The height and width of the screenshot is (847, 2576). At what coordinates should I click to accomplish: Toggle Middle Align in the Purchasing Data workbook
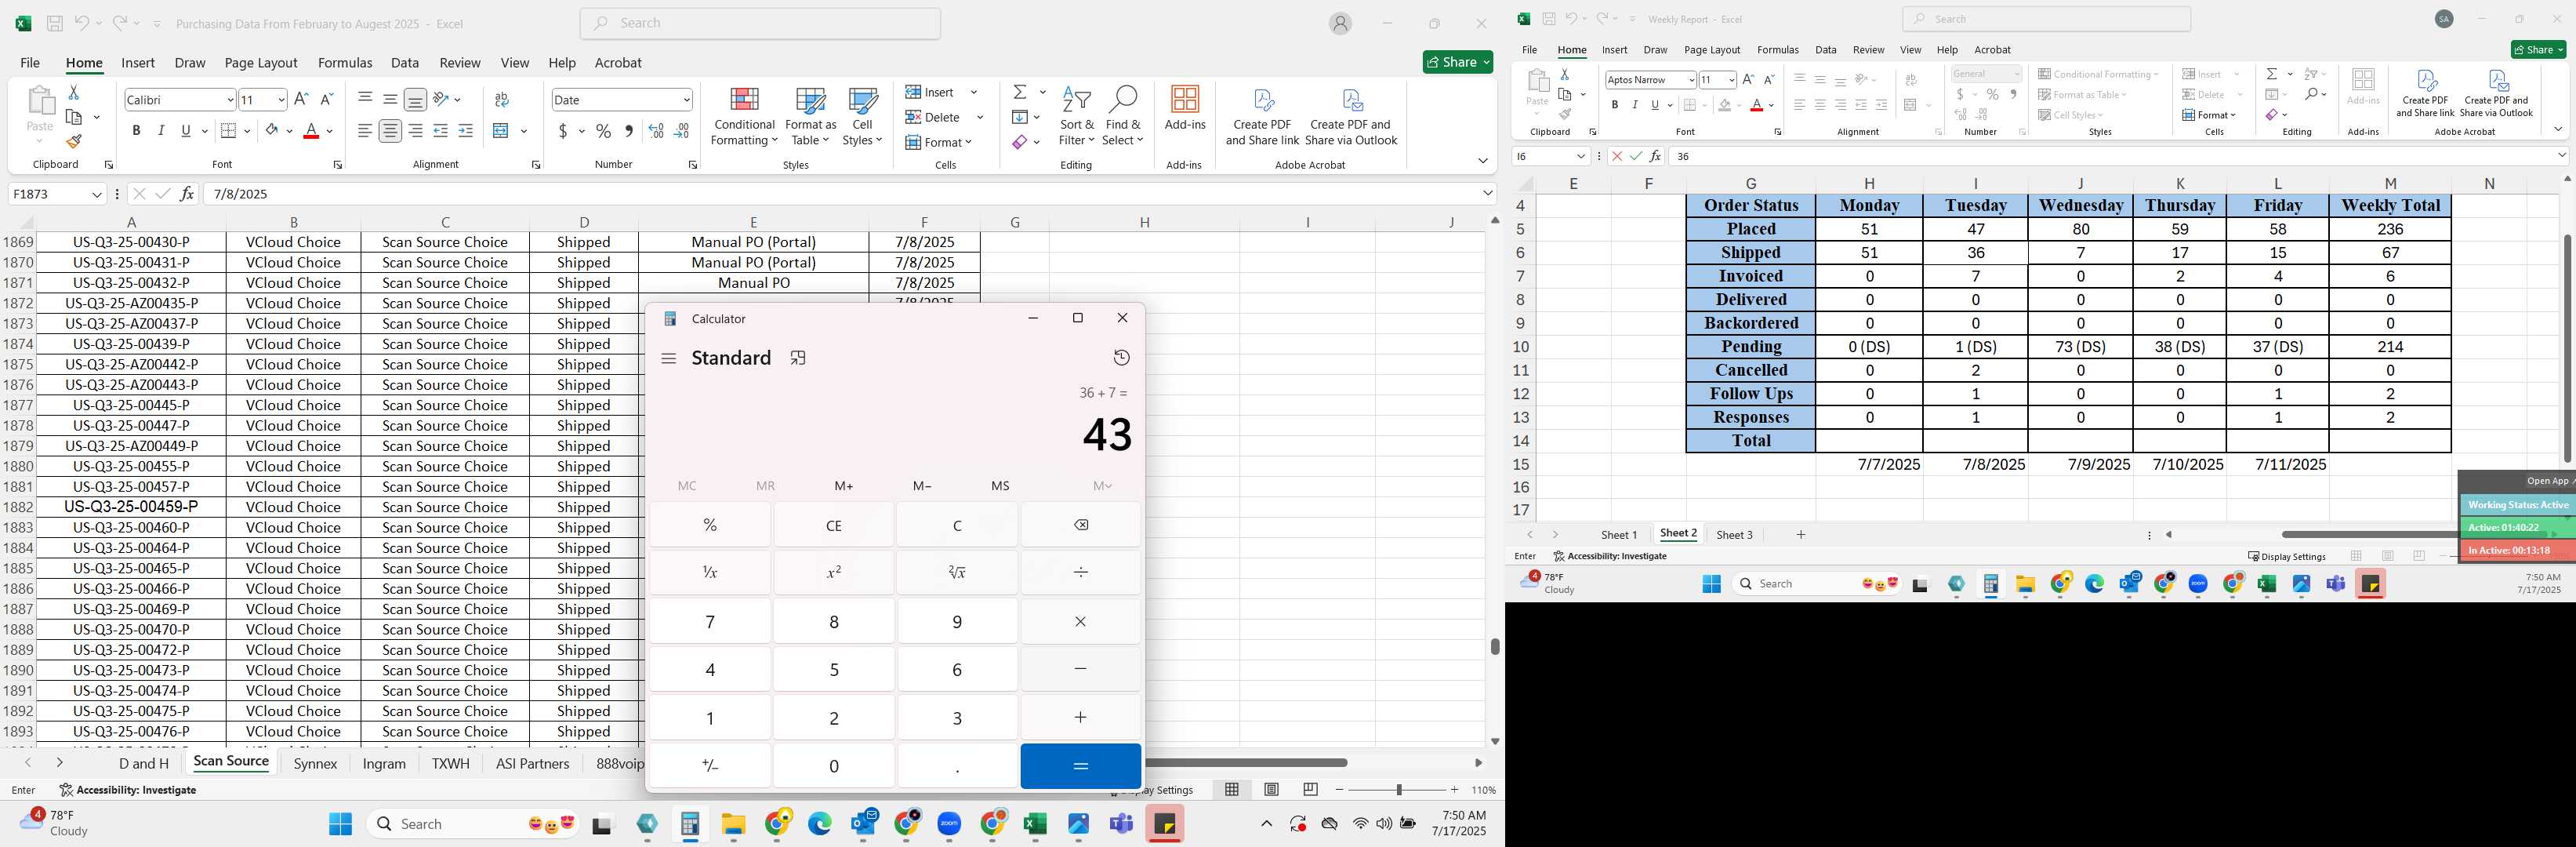[390, 99]
